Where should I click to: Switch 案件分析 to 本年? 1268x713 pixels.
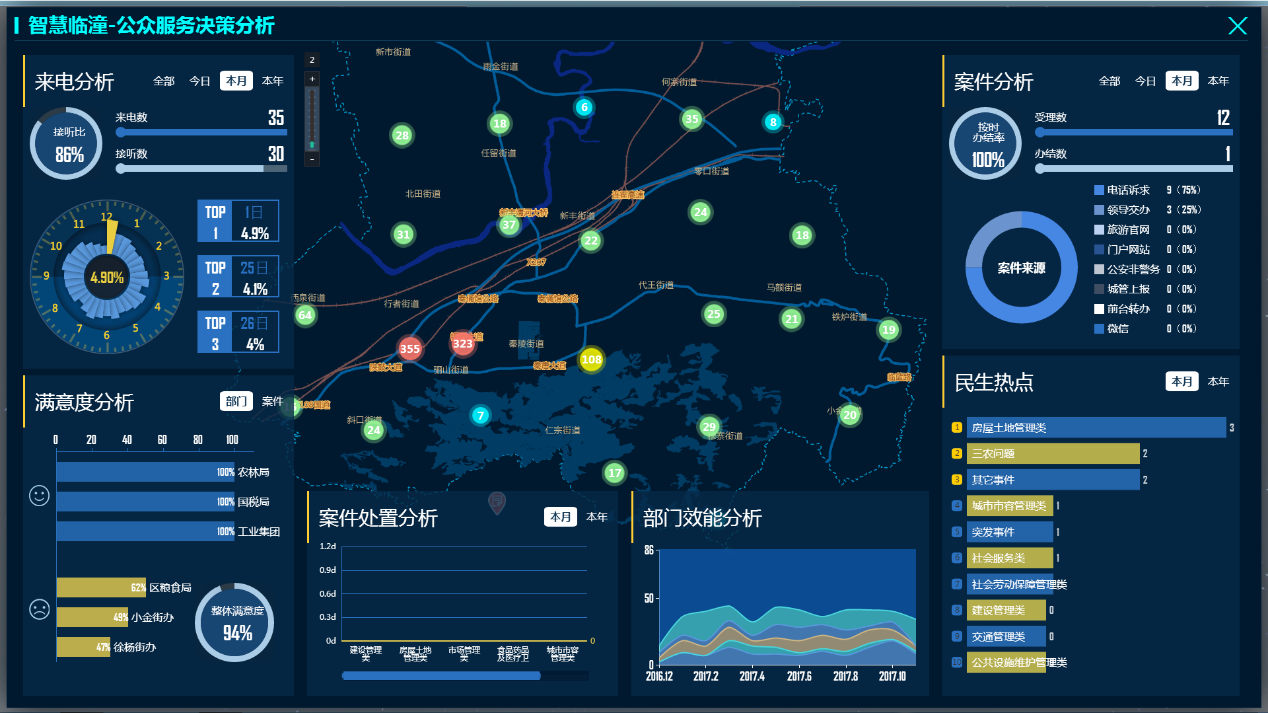coord(1218,81)
